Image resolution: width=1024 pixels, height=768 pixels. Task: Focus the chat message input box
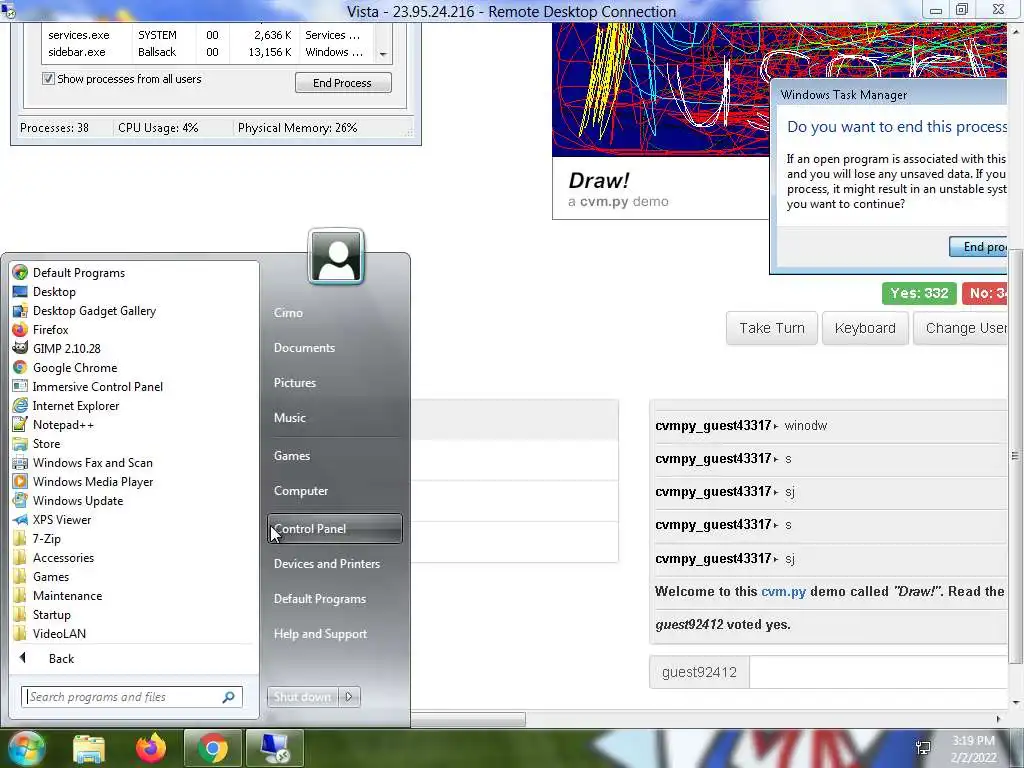tap(878, 672)
